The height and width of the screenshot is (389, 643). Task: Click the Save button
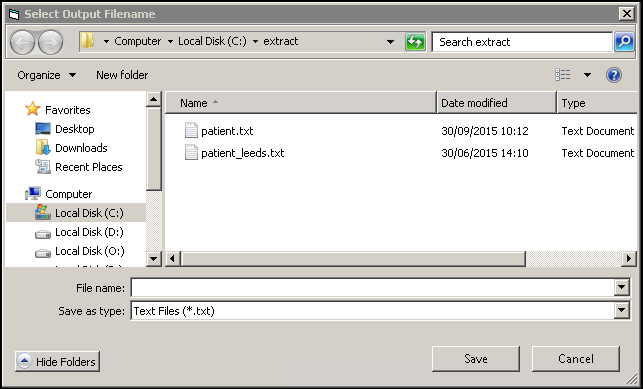476,359
